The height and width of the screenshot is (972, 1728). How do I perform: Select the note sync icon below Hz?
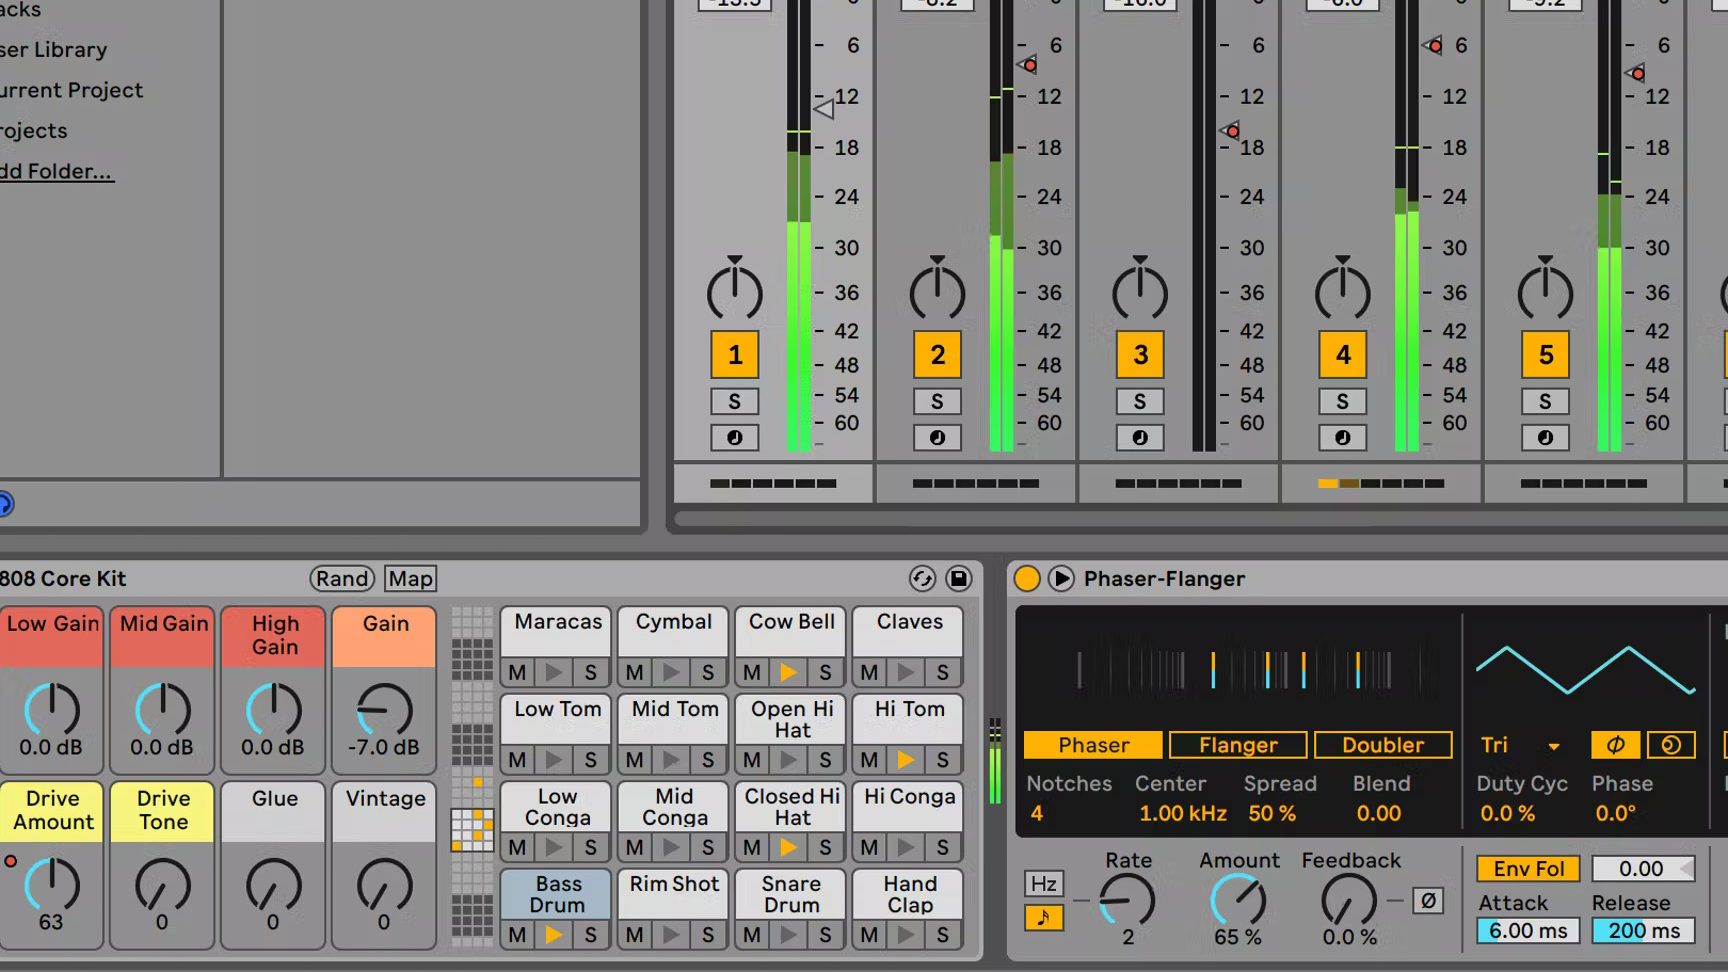coord(1043,918)
